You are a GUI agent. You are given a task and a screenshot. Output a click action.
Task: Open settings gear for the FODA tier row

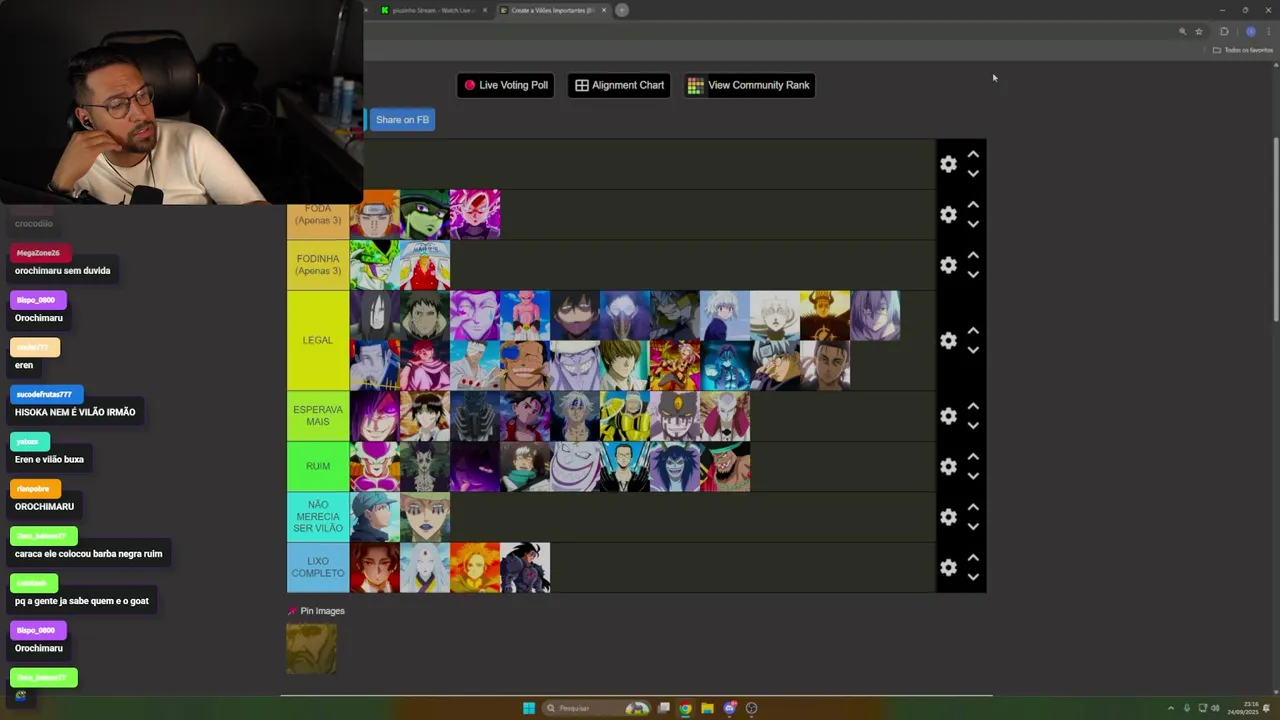[x=948, y=215]
